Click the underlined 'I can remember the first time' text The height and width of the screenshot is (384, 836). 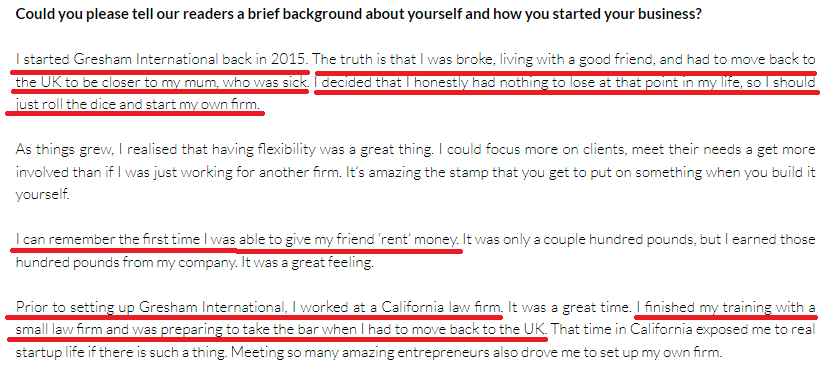109,239
